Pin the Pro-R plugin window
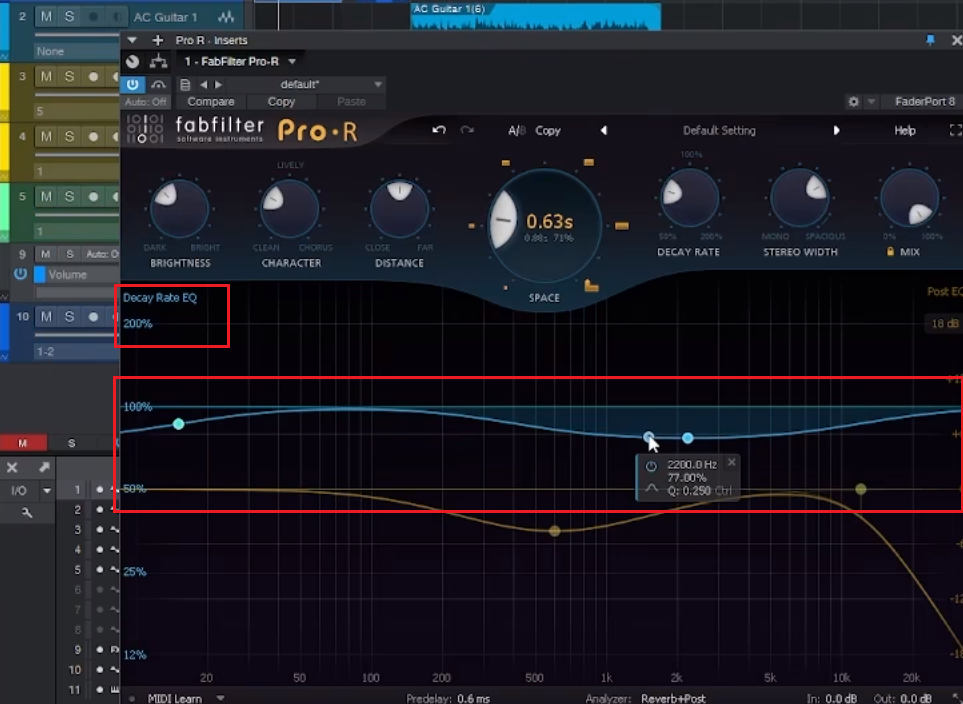Viewport: 963px width, 704px height. click(x=930, y=41)
